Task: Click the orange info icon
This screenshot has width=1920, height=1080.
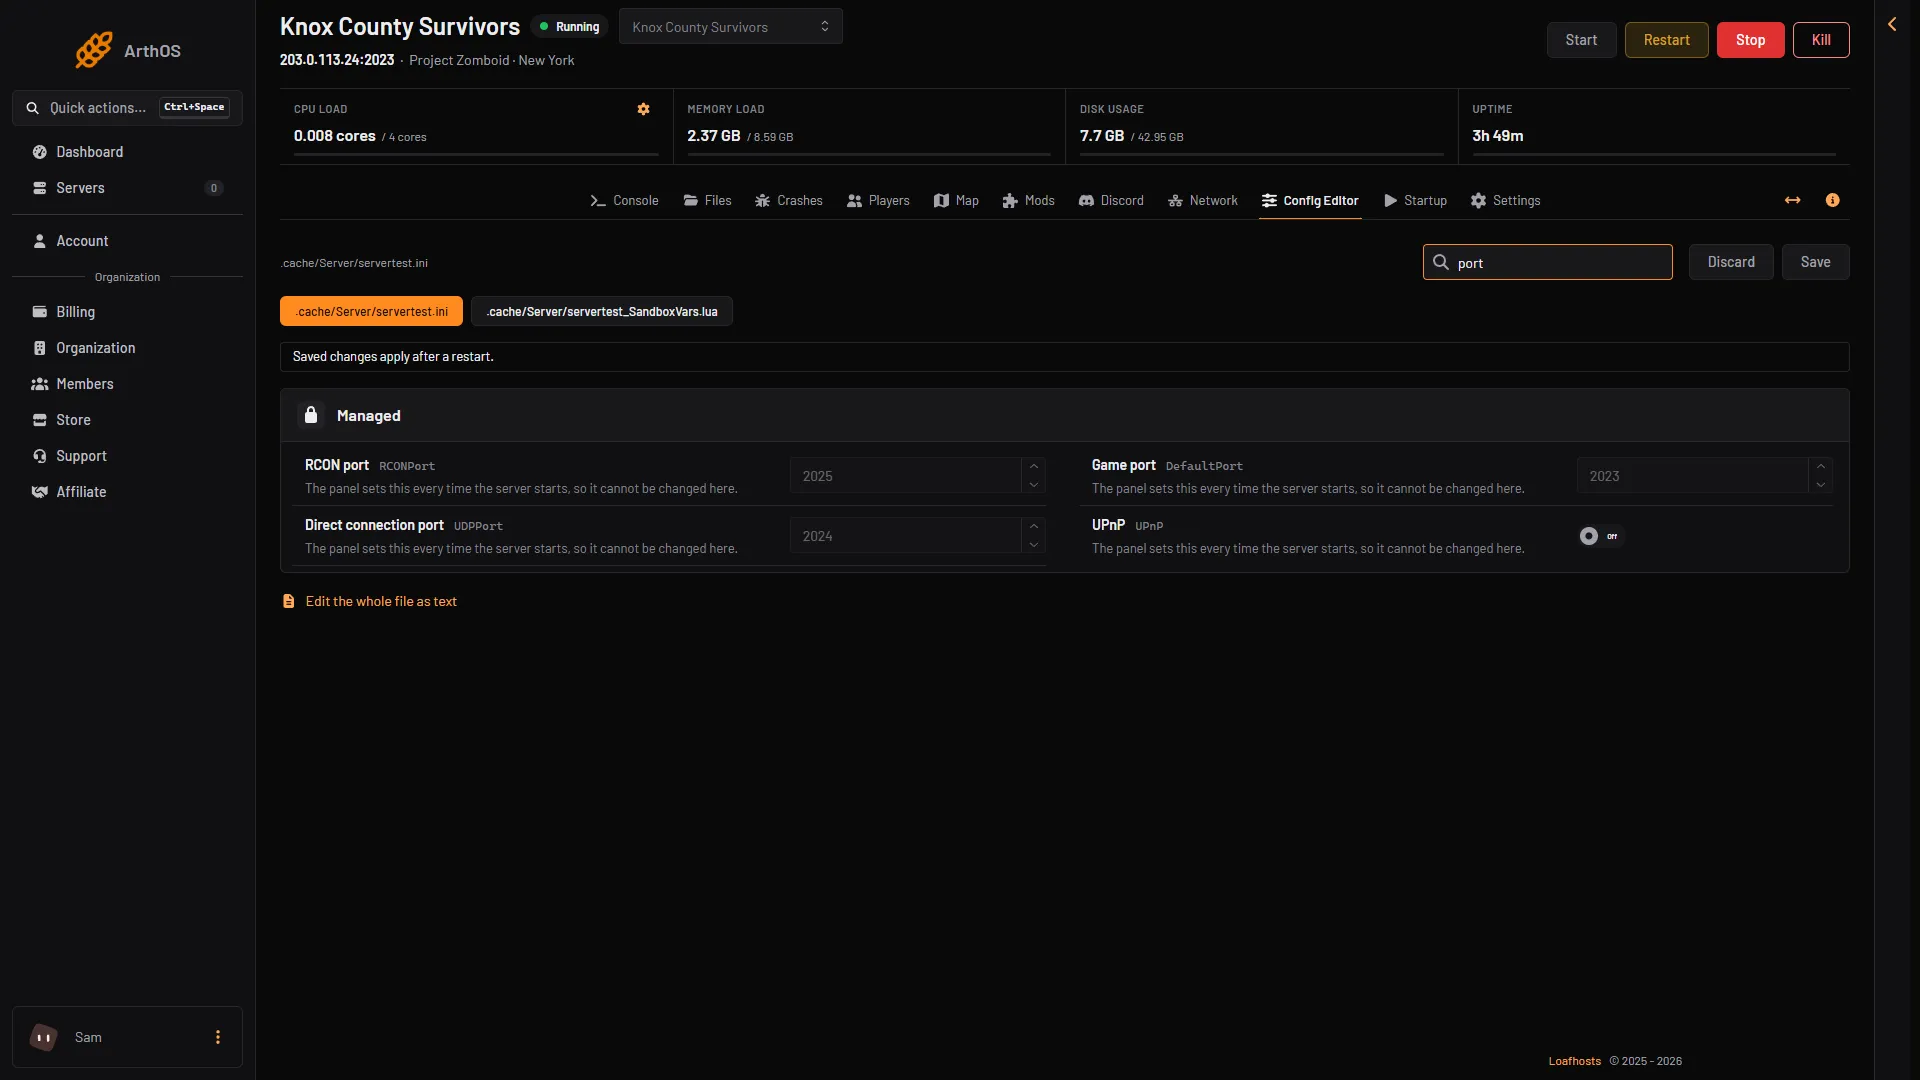Action: 1833,201
